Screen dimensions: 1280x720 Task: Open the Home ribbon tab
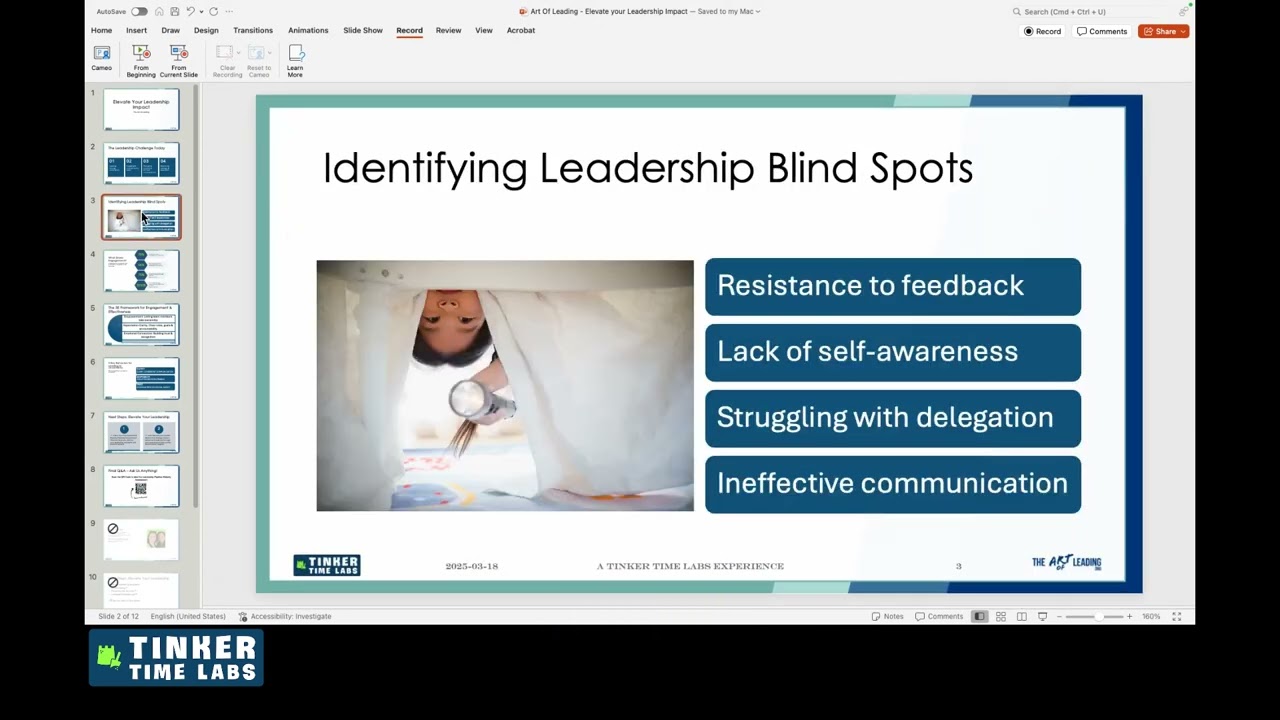[101, 30]
